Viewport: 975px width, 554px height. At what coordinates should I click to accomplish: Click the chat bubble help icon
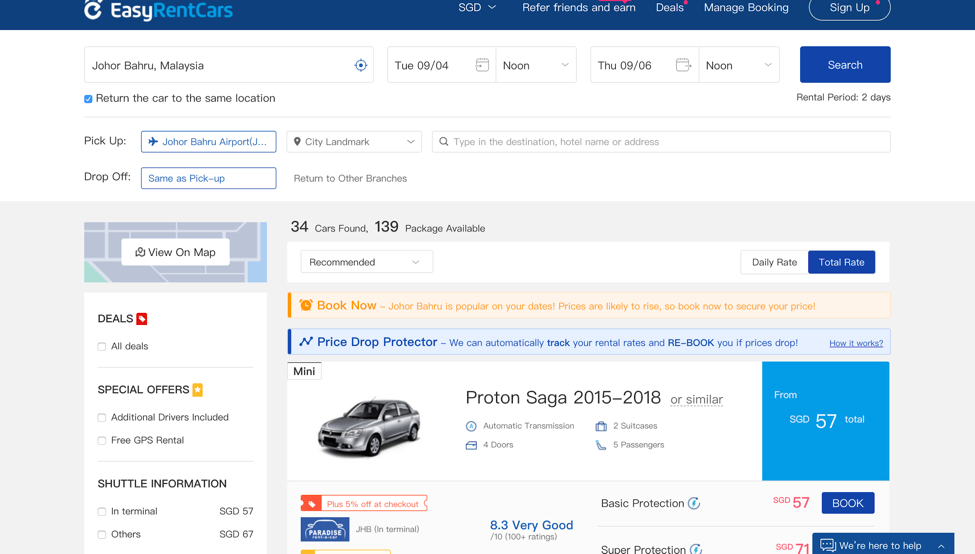coord(828,545)
